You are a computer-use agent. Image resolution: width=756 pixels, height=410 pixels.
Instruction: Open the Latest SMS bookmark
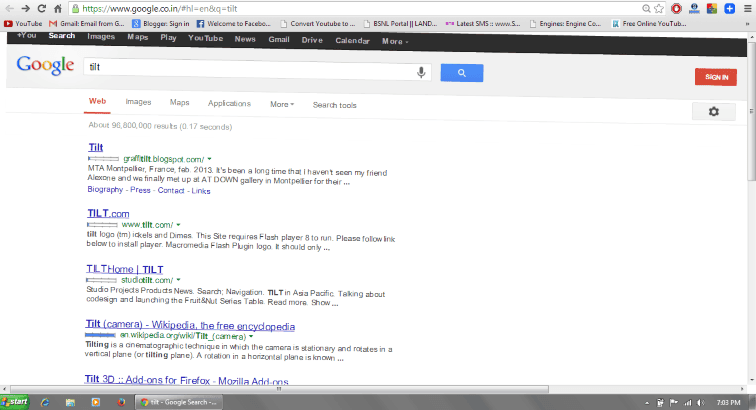pyautogui.click(x=483, y=23)
